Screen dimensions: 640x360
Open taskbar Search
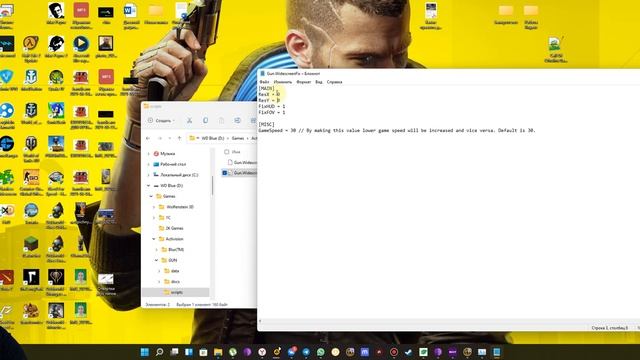(159, 352)
